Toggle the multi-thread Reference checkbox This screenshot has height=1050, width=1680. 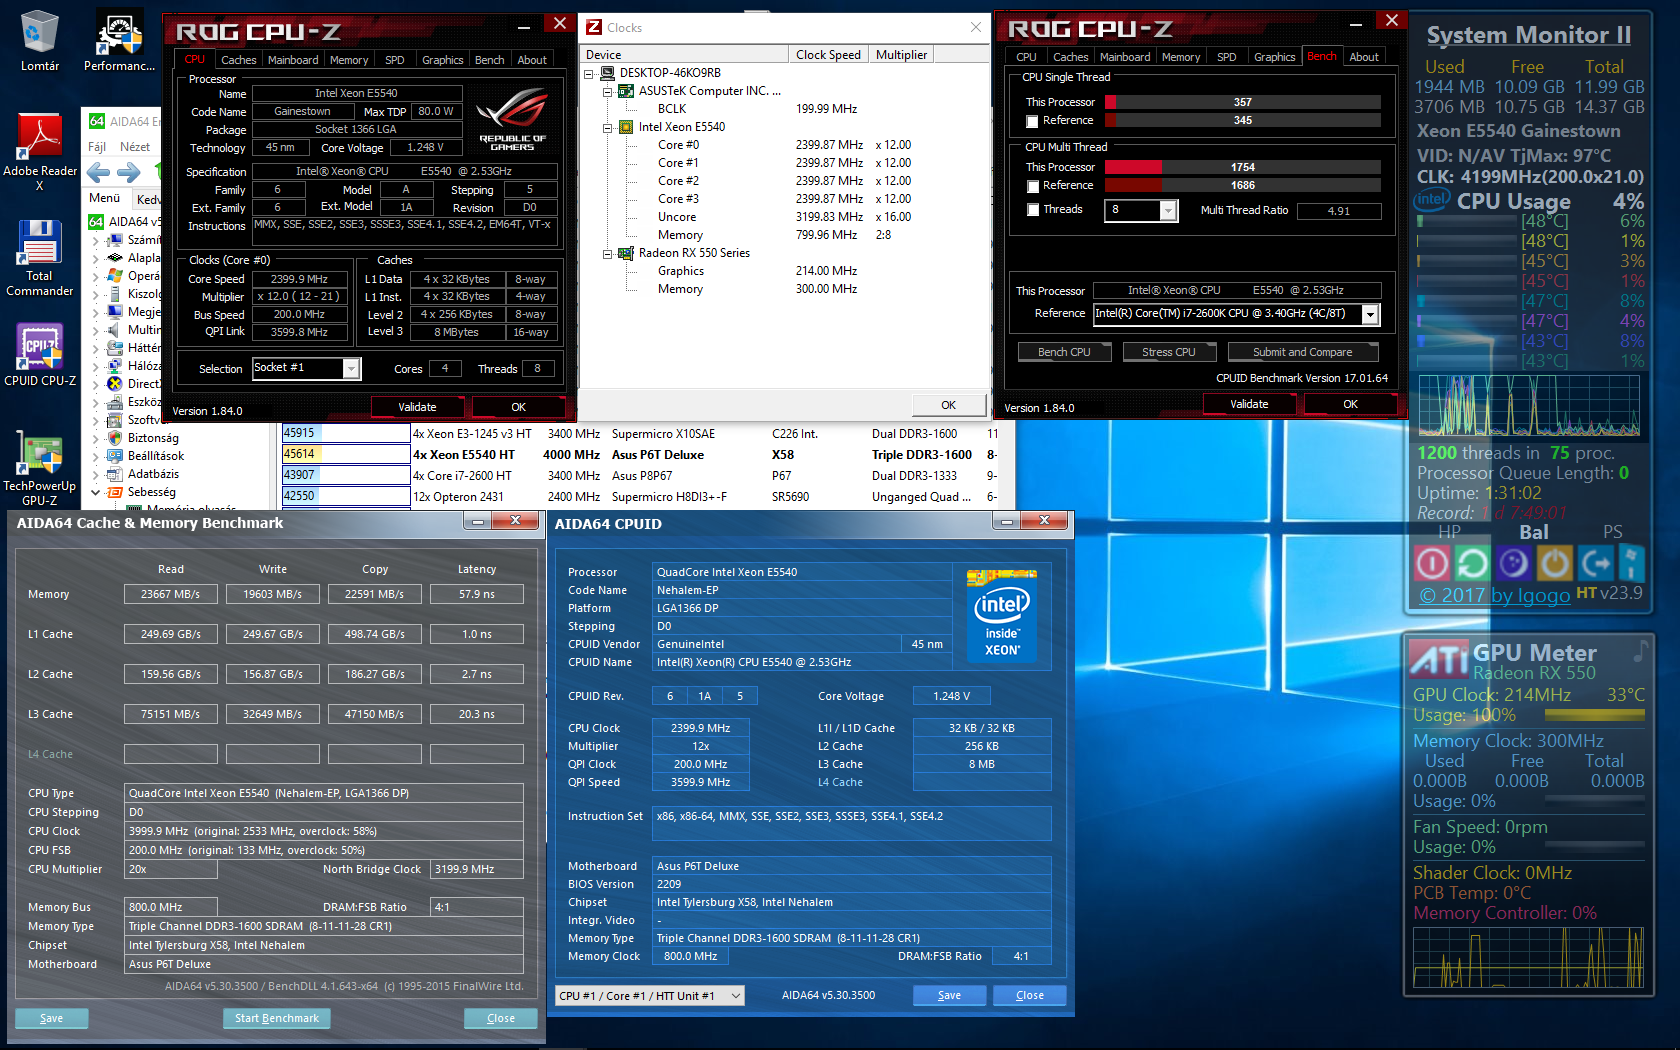coord(1032,186)
